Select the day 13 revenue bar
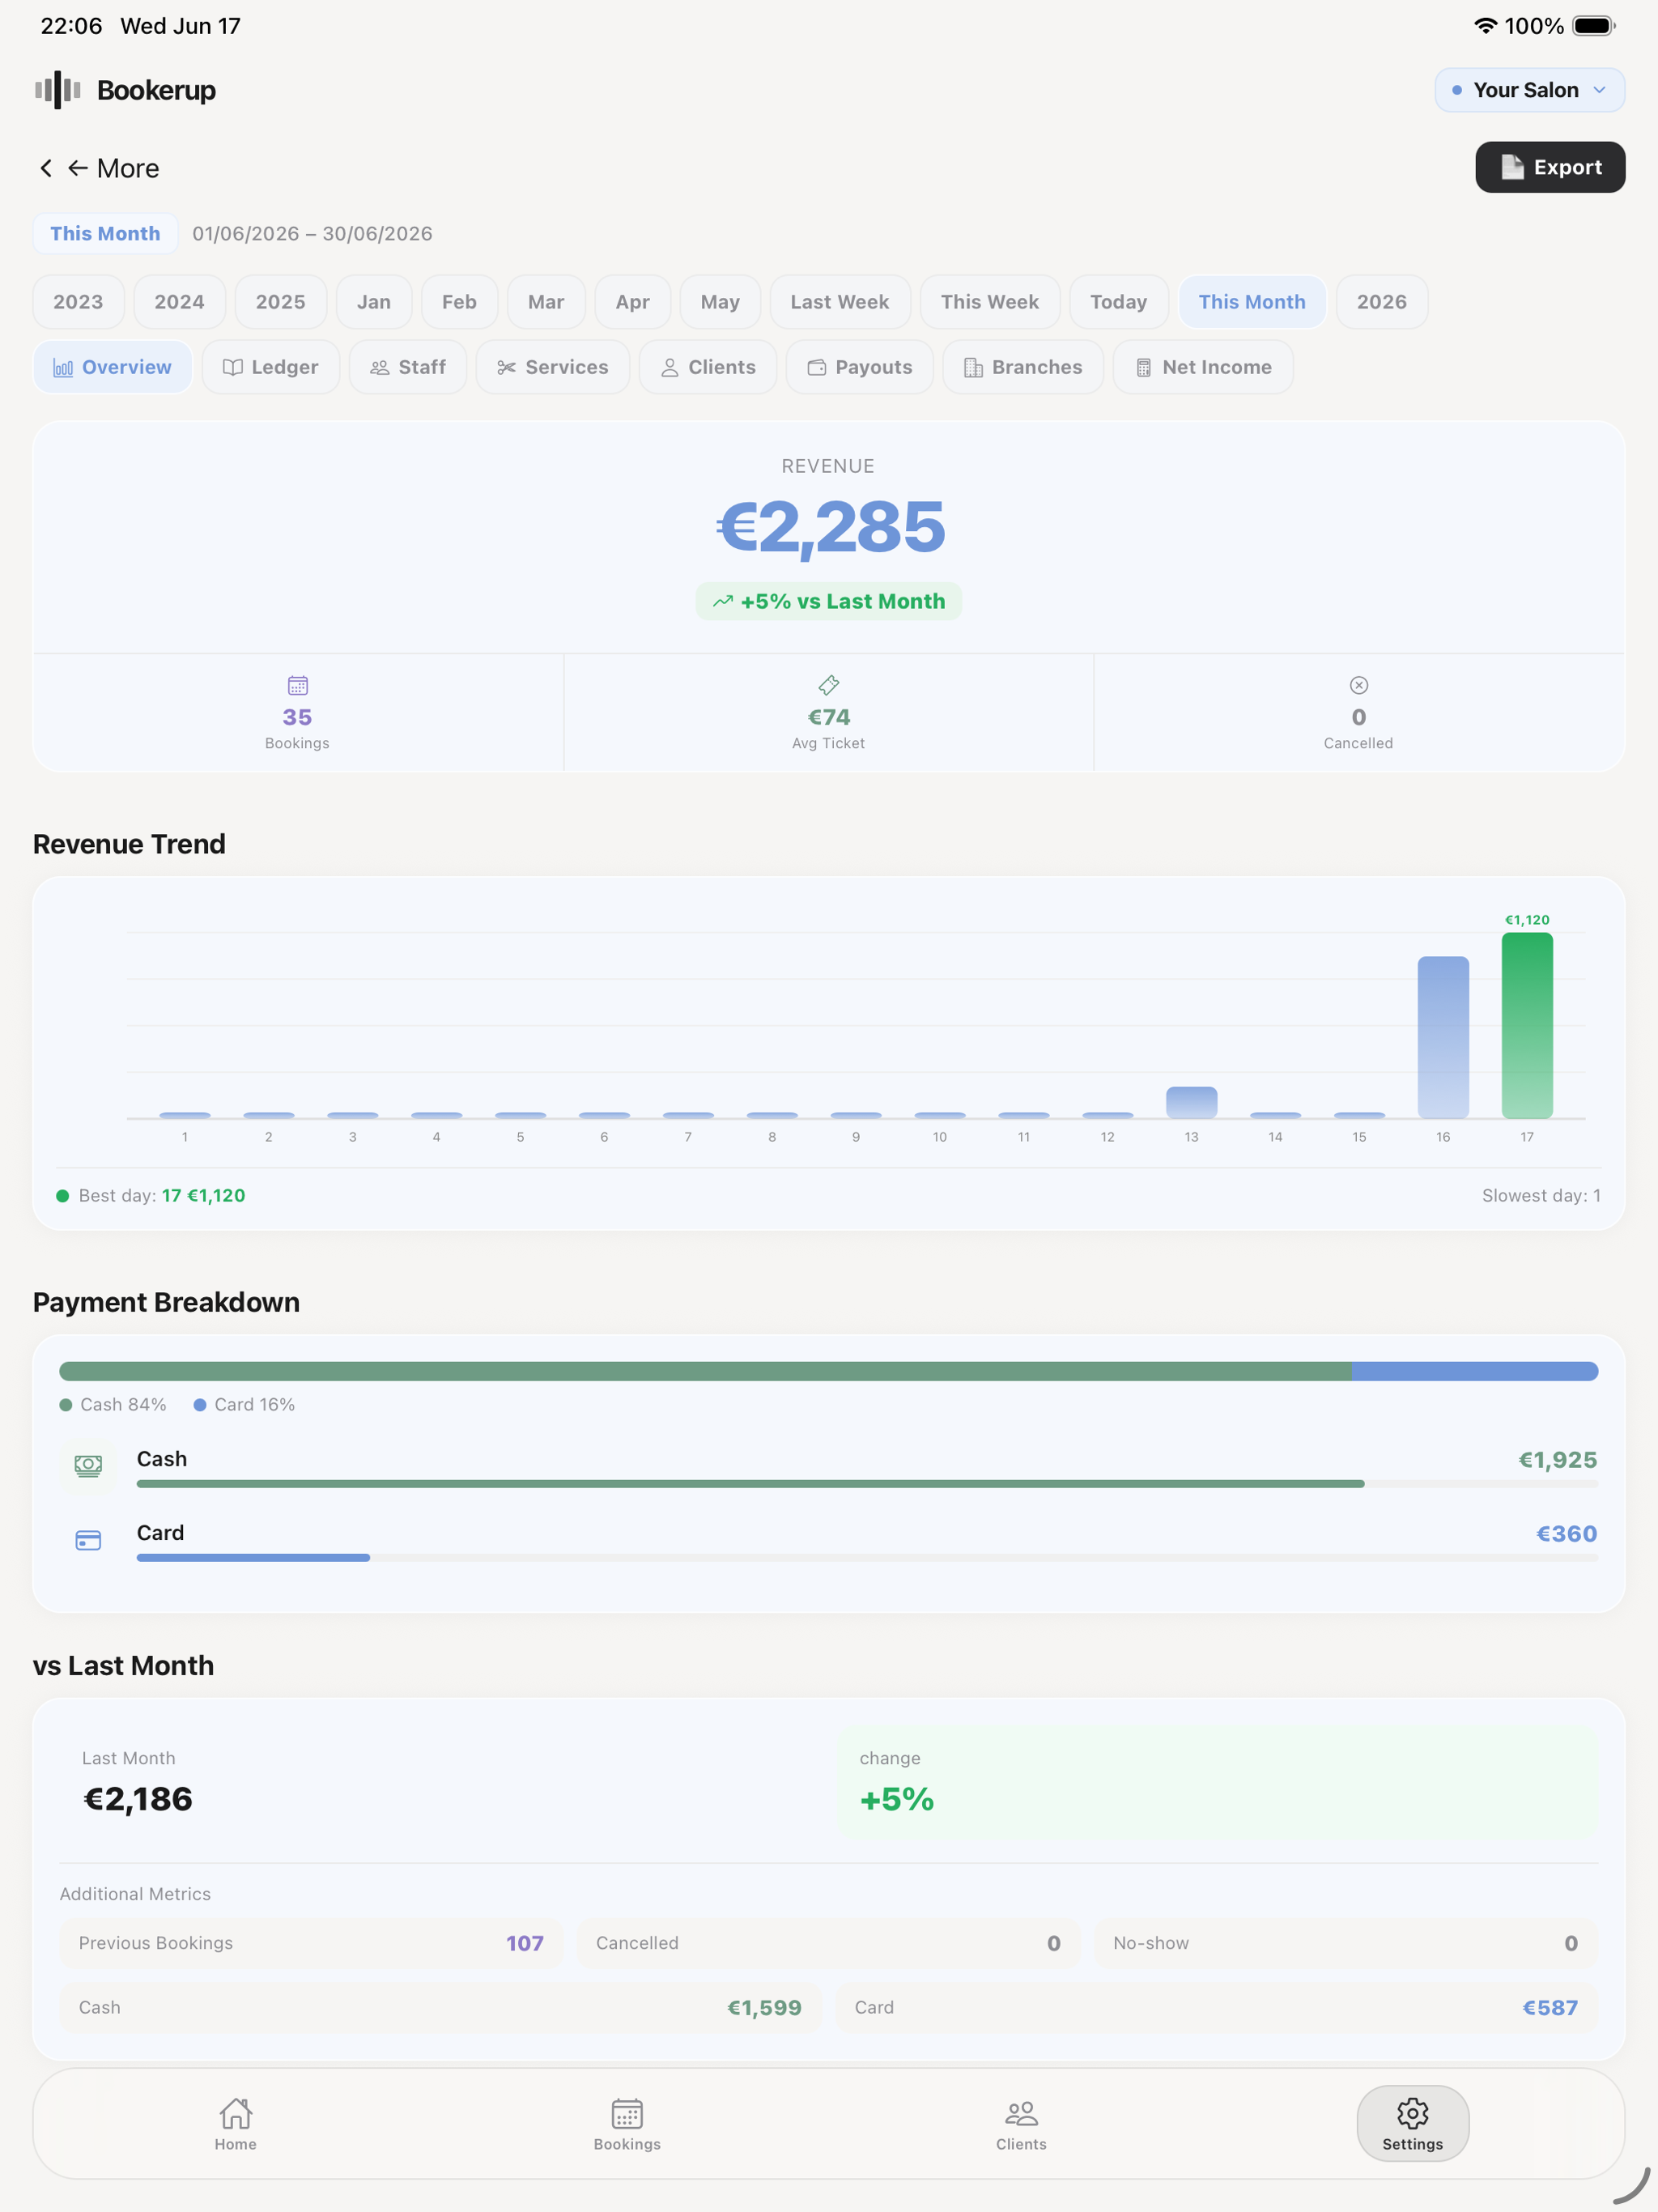 (x=1192, y=1102)
